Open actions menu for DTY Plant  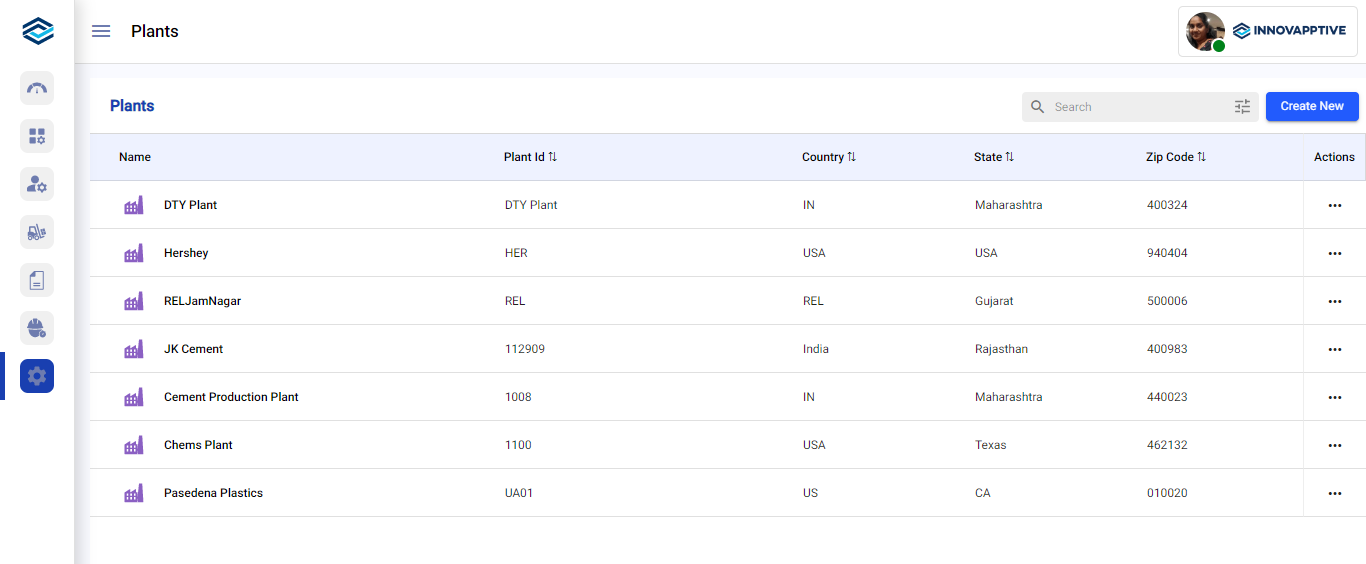[1334, 205]
